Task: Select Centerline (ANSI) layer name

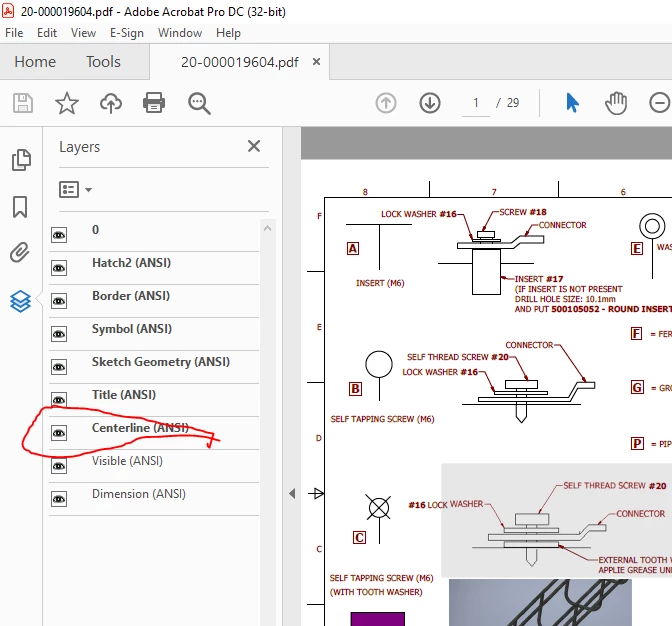Action: click(x=140, y=428)
